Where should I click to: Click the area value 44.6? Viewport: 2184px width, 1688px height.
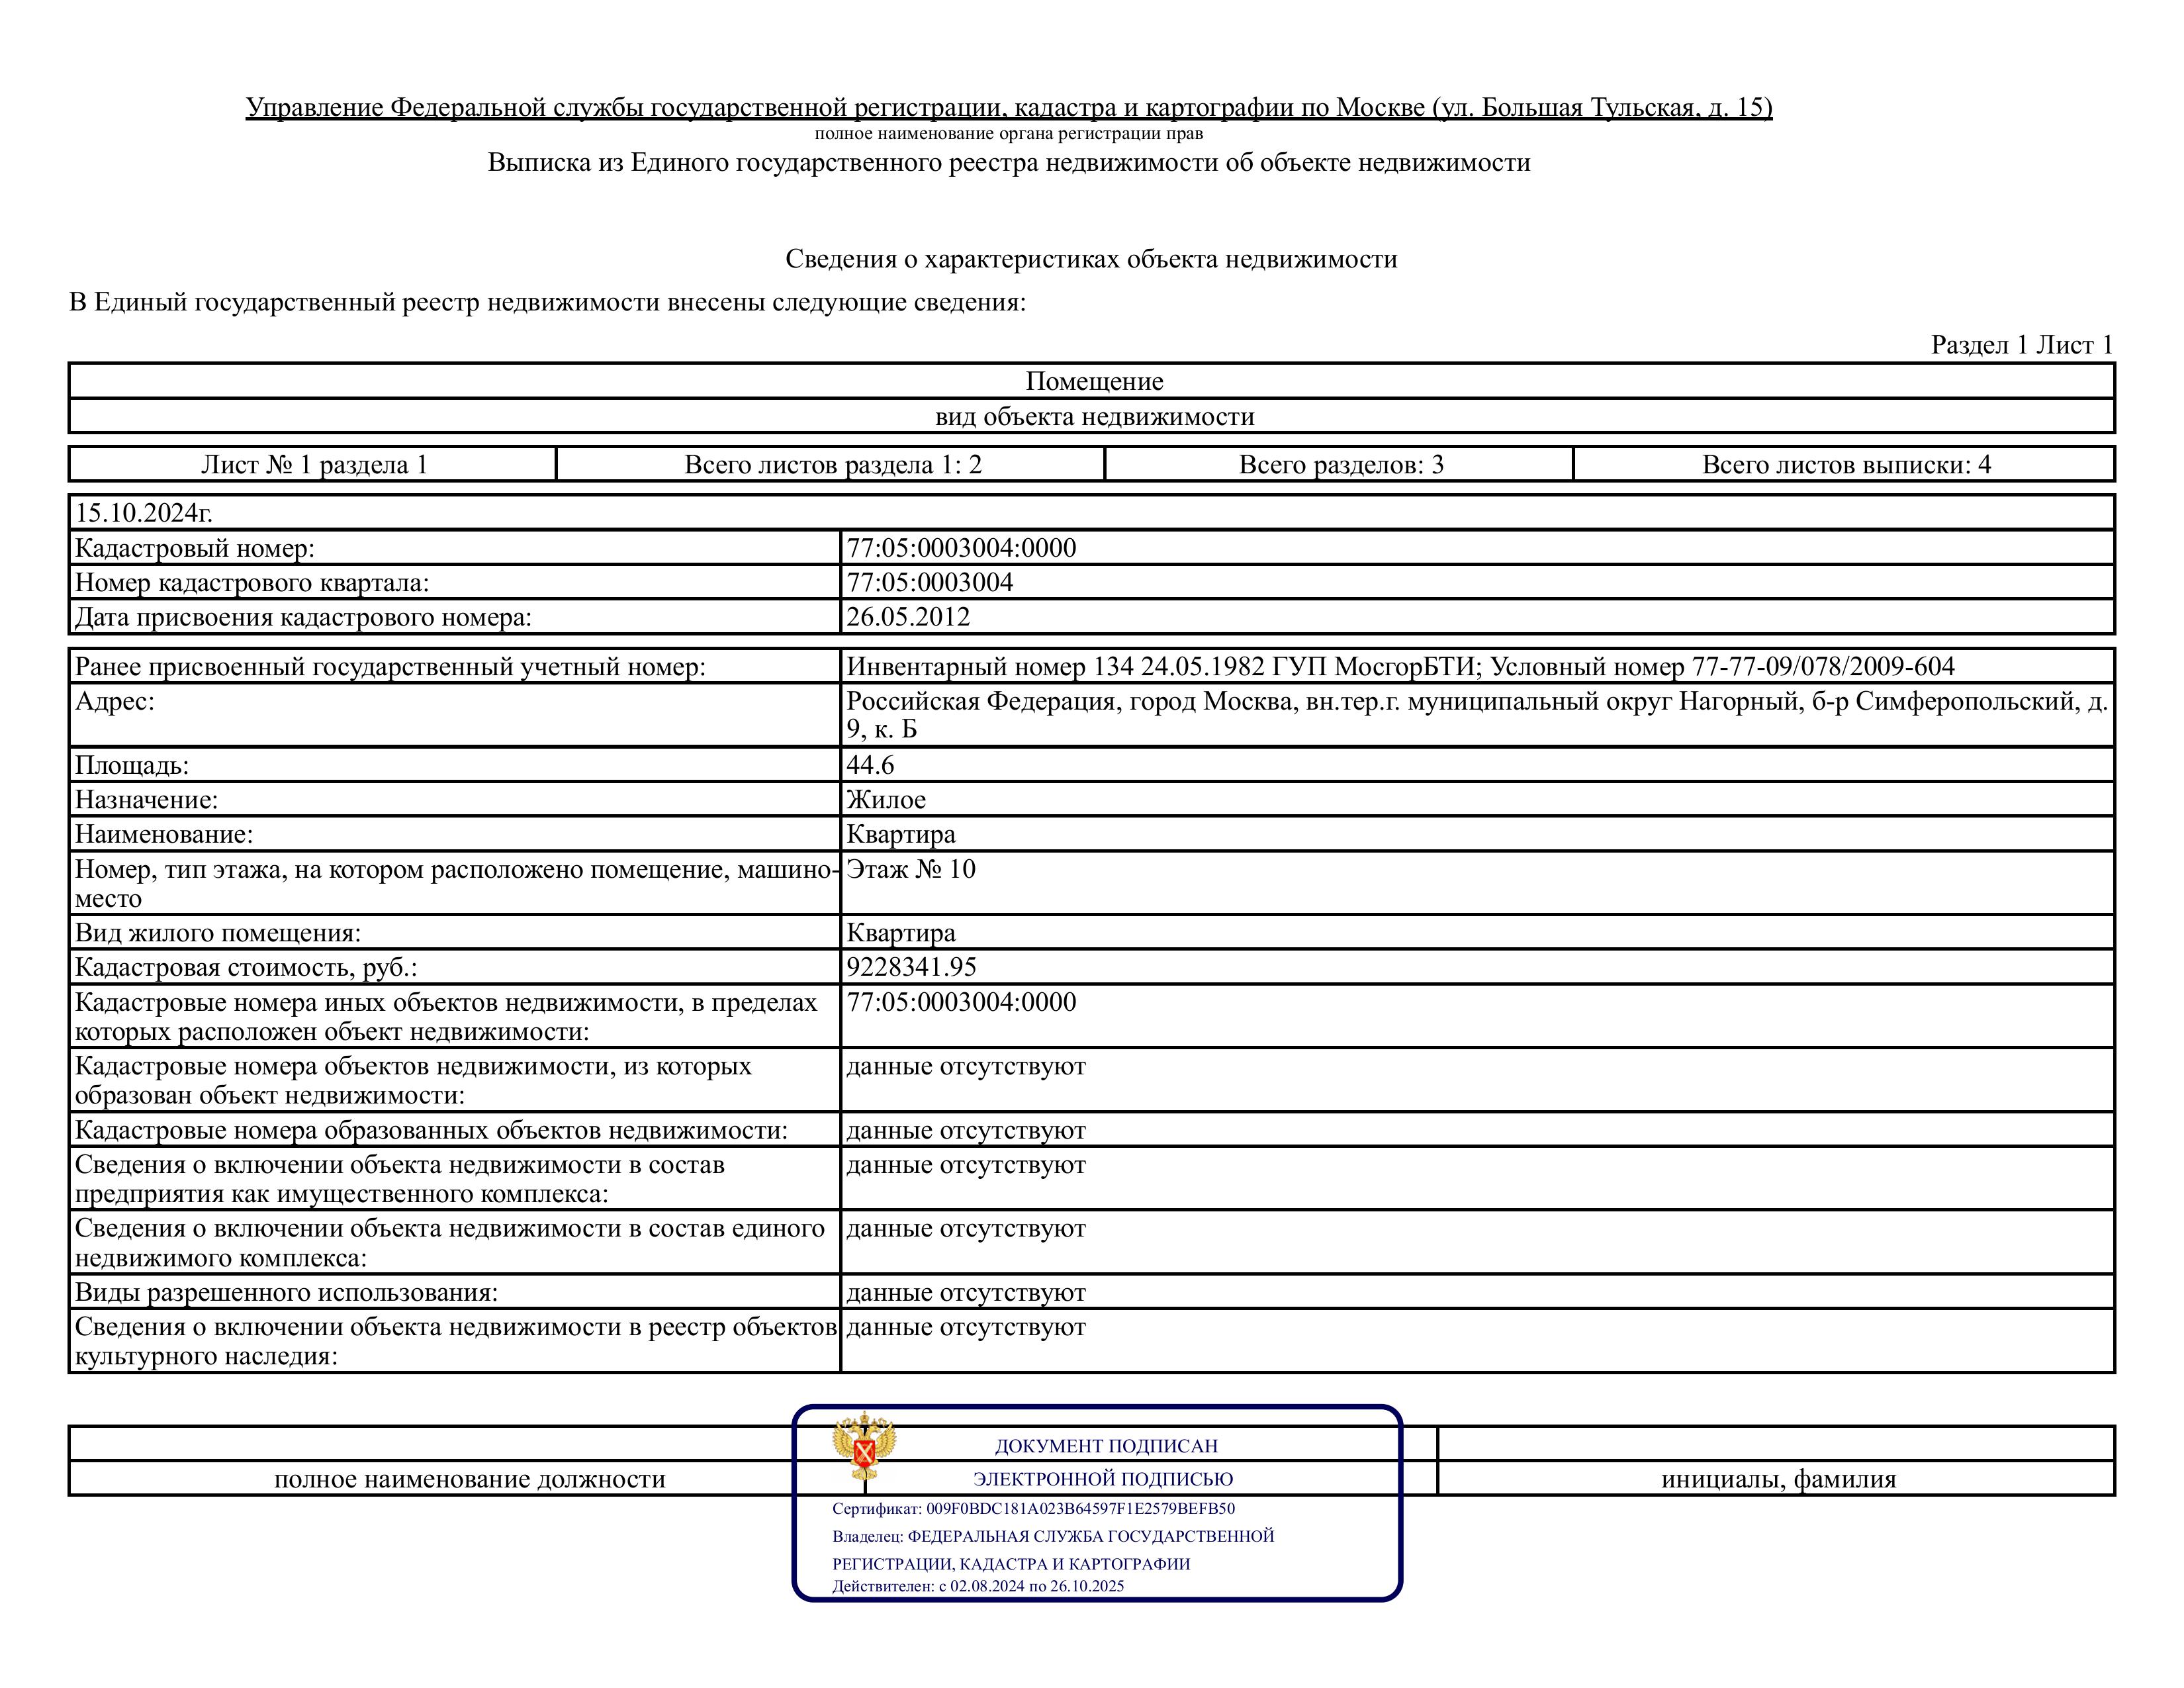click(x=870, y=765)
